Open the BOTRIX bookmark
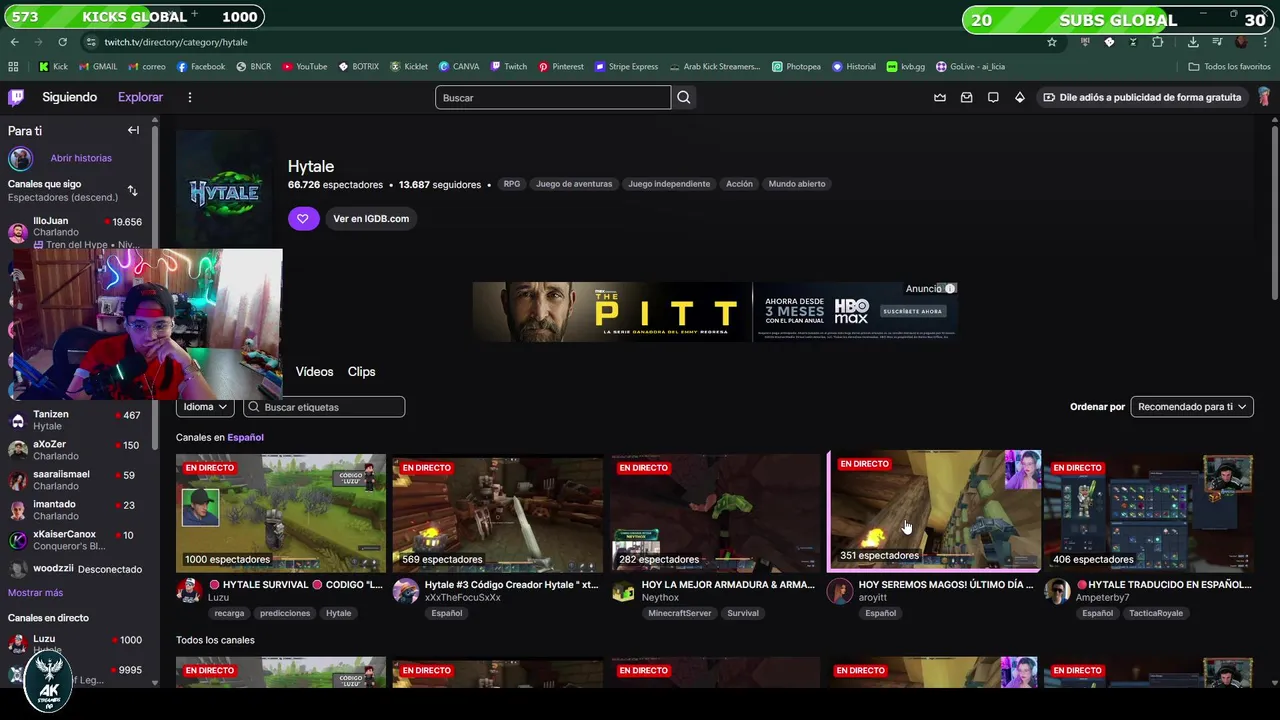This screenshot has width=1280, height=720. [359, 67]
